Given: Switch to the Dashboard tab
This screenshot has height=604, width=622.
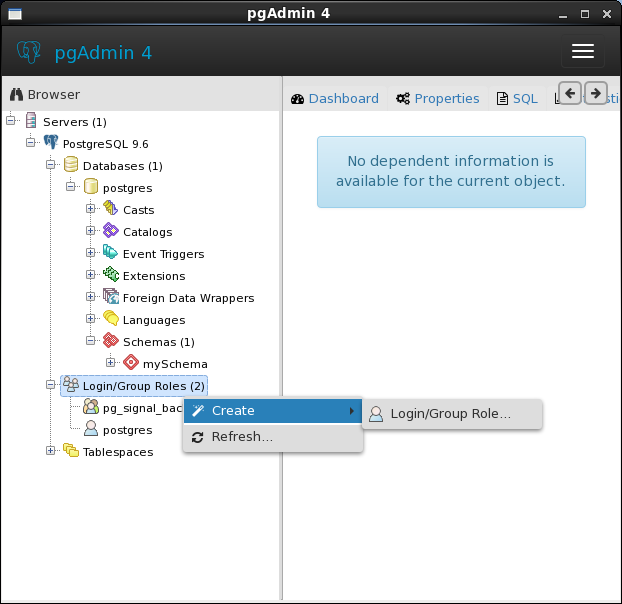Looking at the screenshot, I should pyautogui.click(x=335, y=99).
